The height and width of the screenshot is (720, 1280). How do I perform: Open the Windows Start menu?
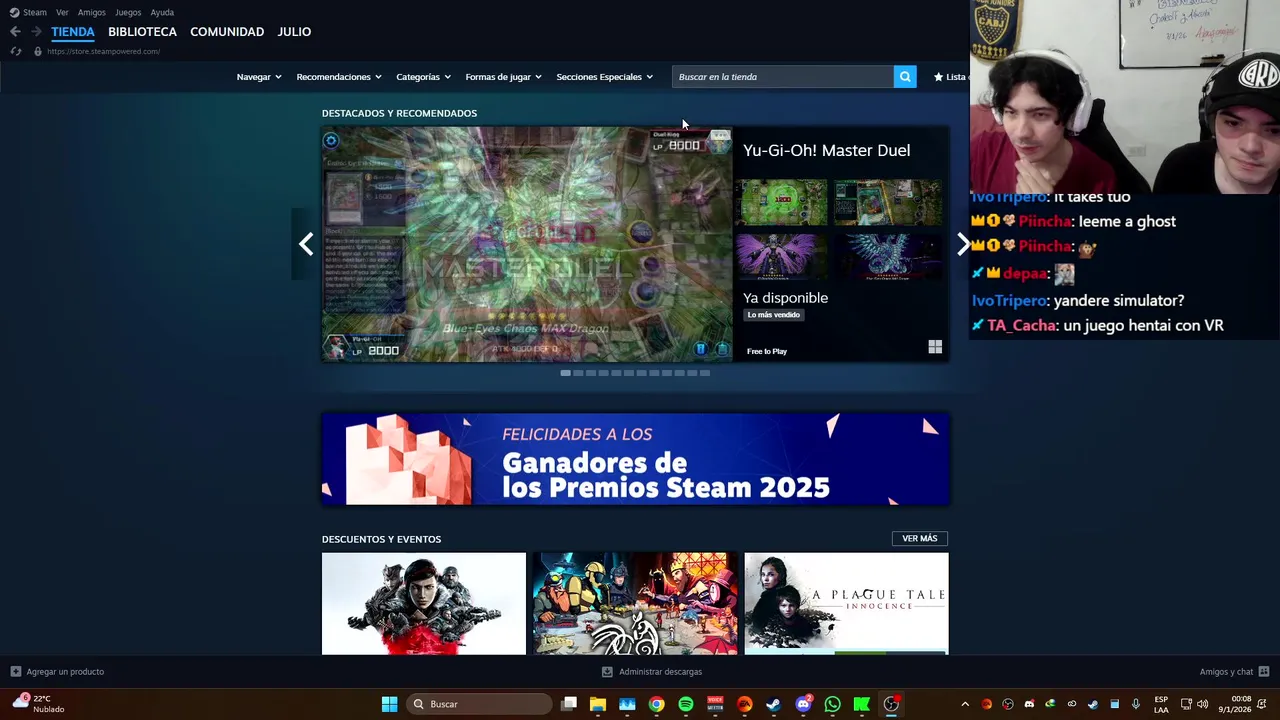389,704
